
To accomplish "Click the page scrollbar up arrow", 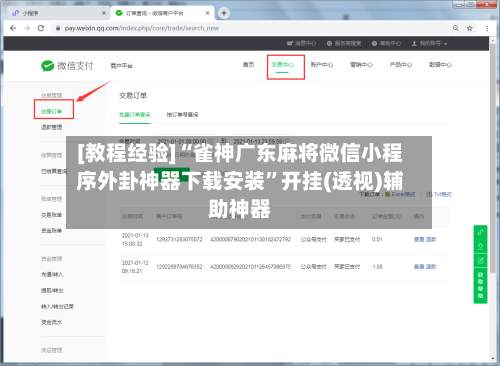I will click(493, 40).
